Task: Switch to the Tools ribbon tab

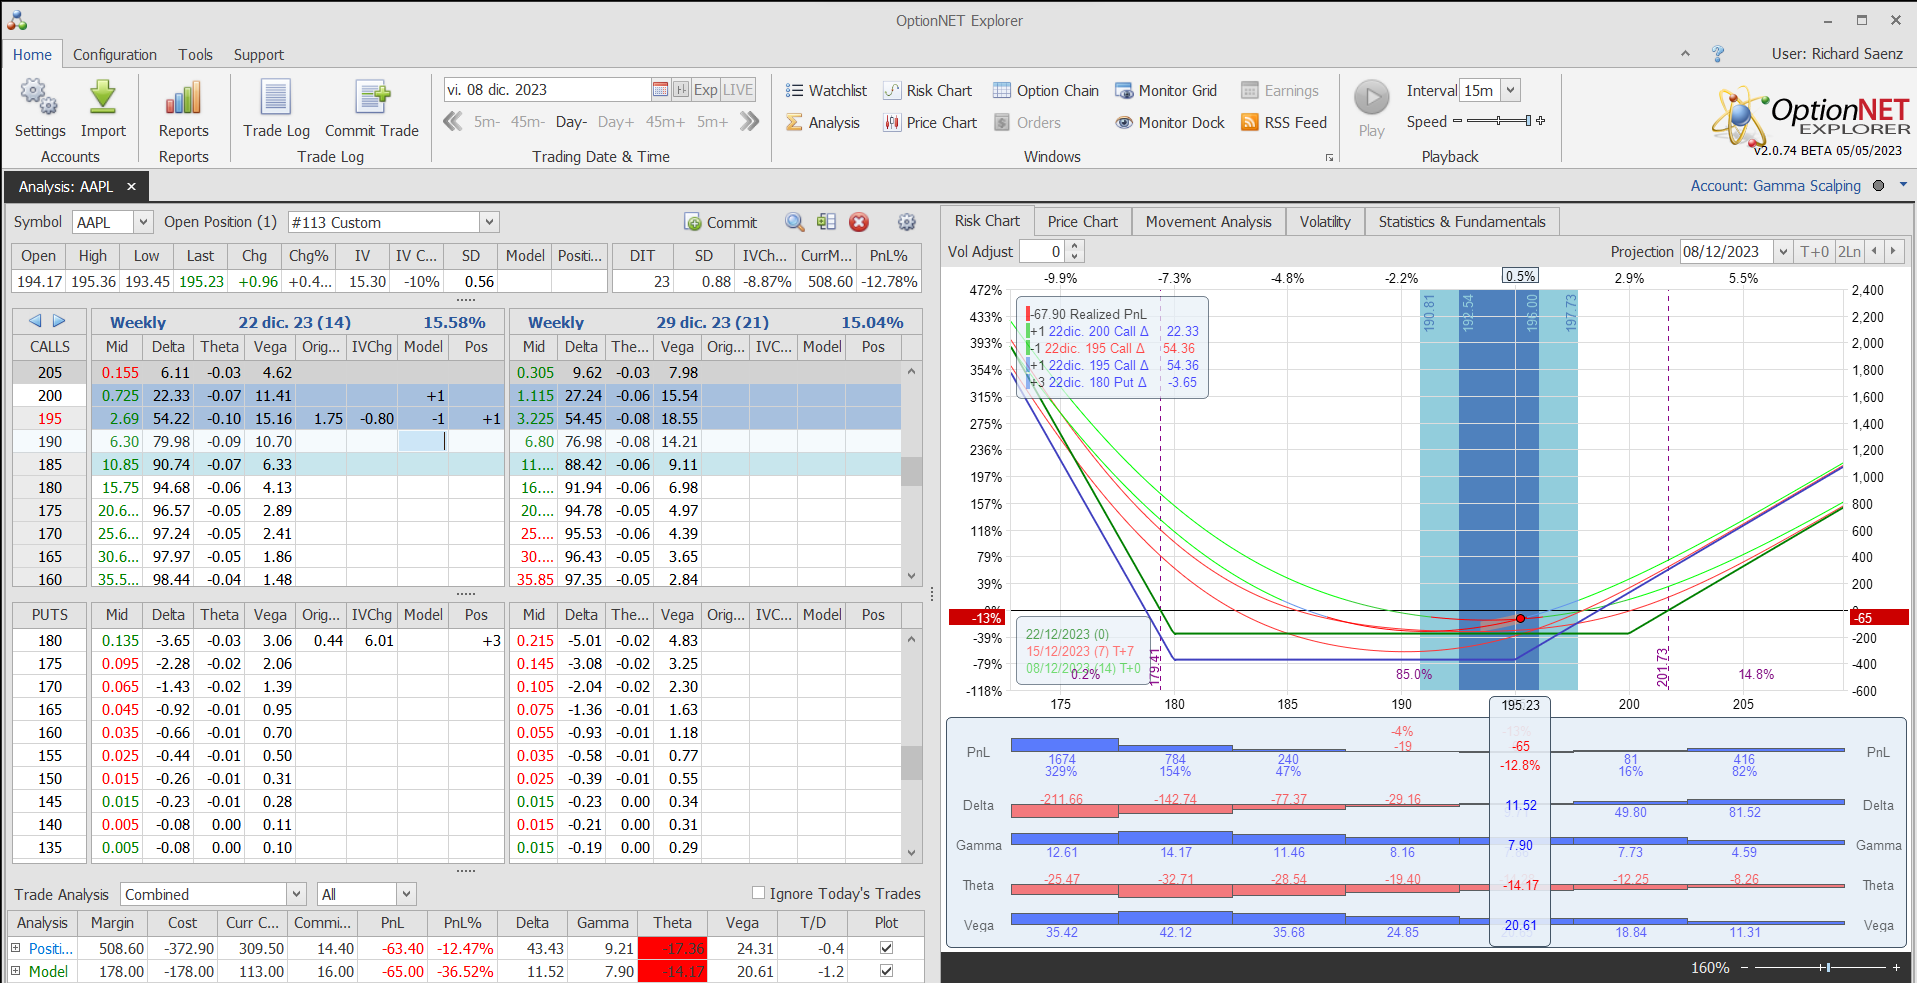Action: (x=196, y=55)
